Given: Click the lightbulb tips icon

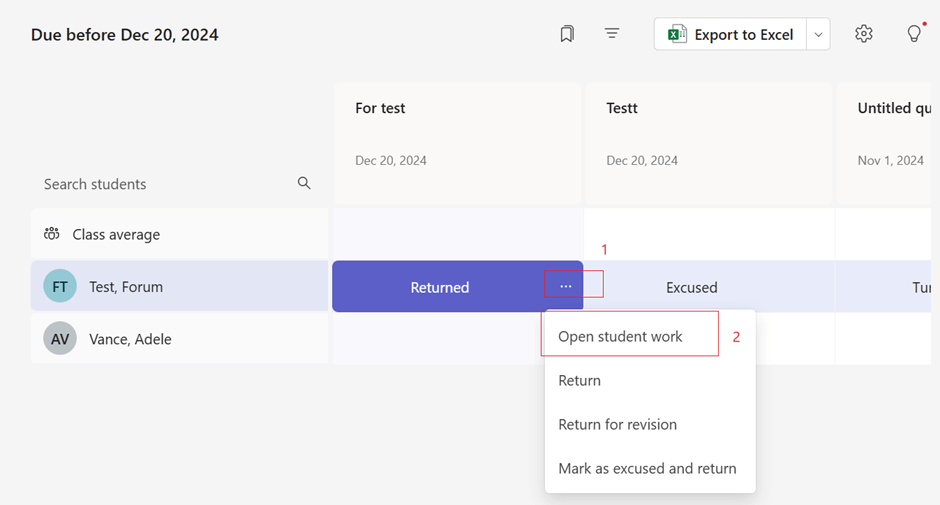Looking at the screenshot, I should click(914, 33).
